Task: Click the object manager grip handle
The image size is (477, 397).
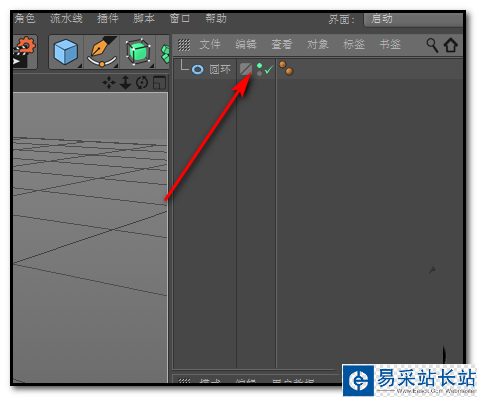Action: pyautogui.click(x=184, y=45)
